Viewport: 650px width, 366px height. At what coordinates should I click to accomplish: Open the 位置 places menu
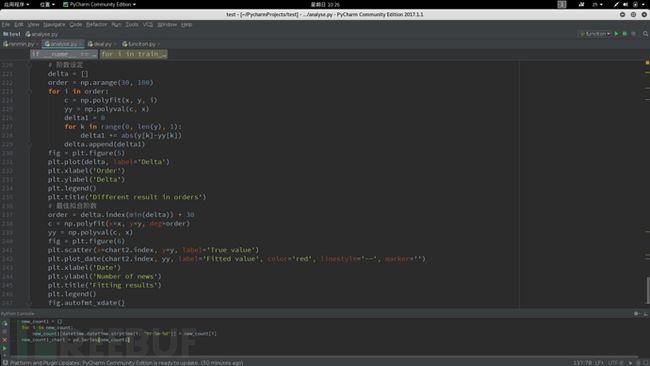(47, 4)
